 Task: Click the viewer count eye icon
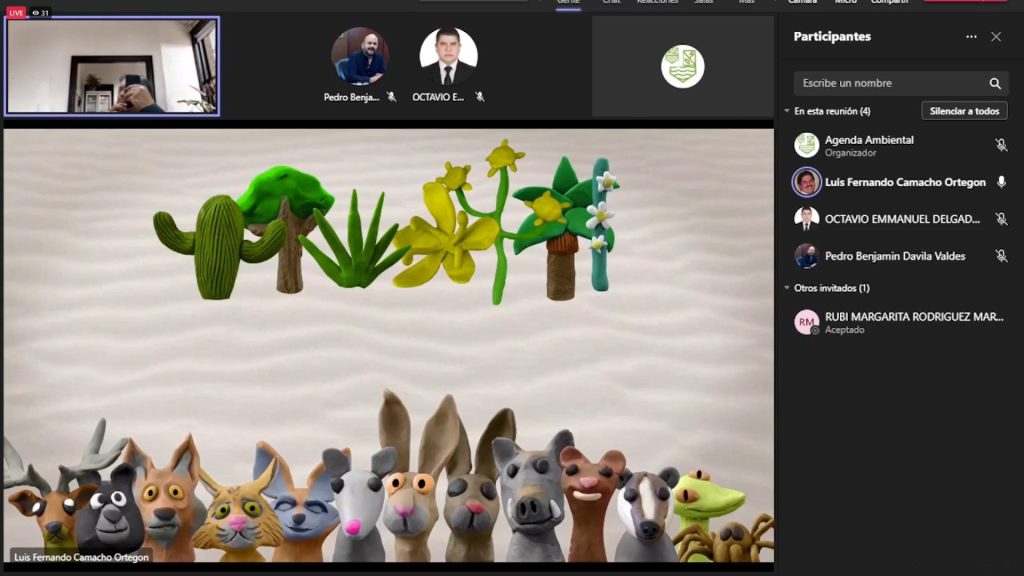36,13
